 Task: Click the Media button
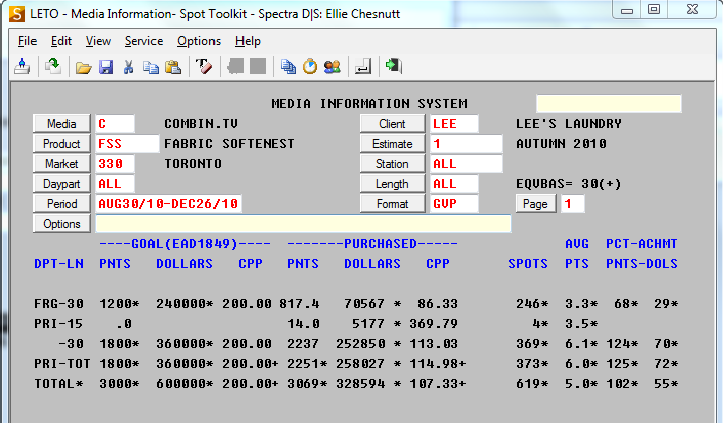pyautogui.click(x=62, y=124)
